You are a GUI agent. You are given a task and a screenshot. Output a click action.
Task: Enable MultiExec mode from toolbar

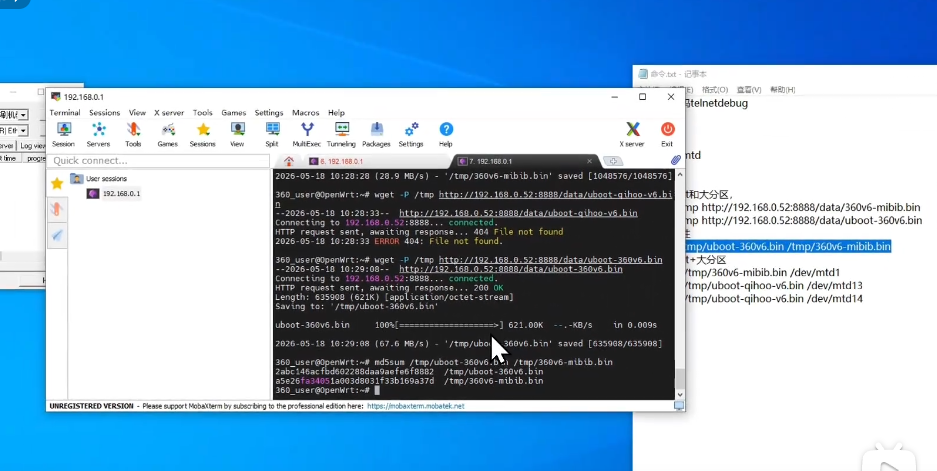pos(307,134)
